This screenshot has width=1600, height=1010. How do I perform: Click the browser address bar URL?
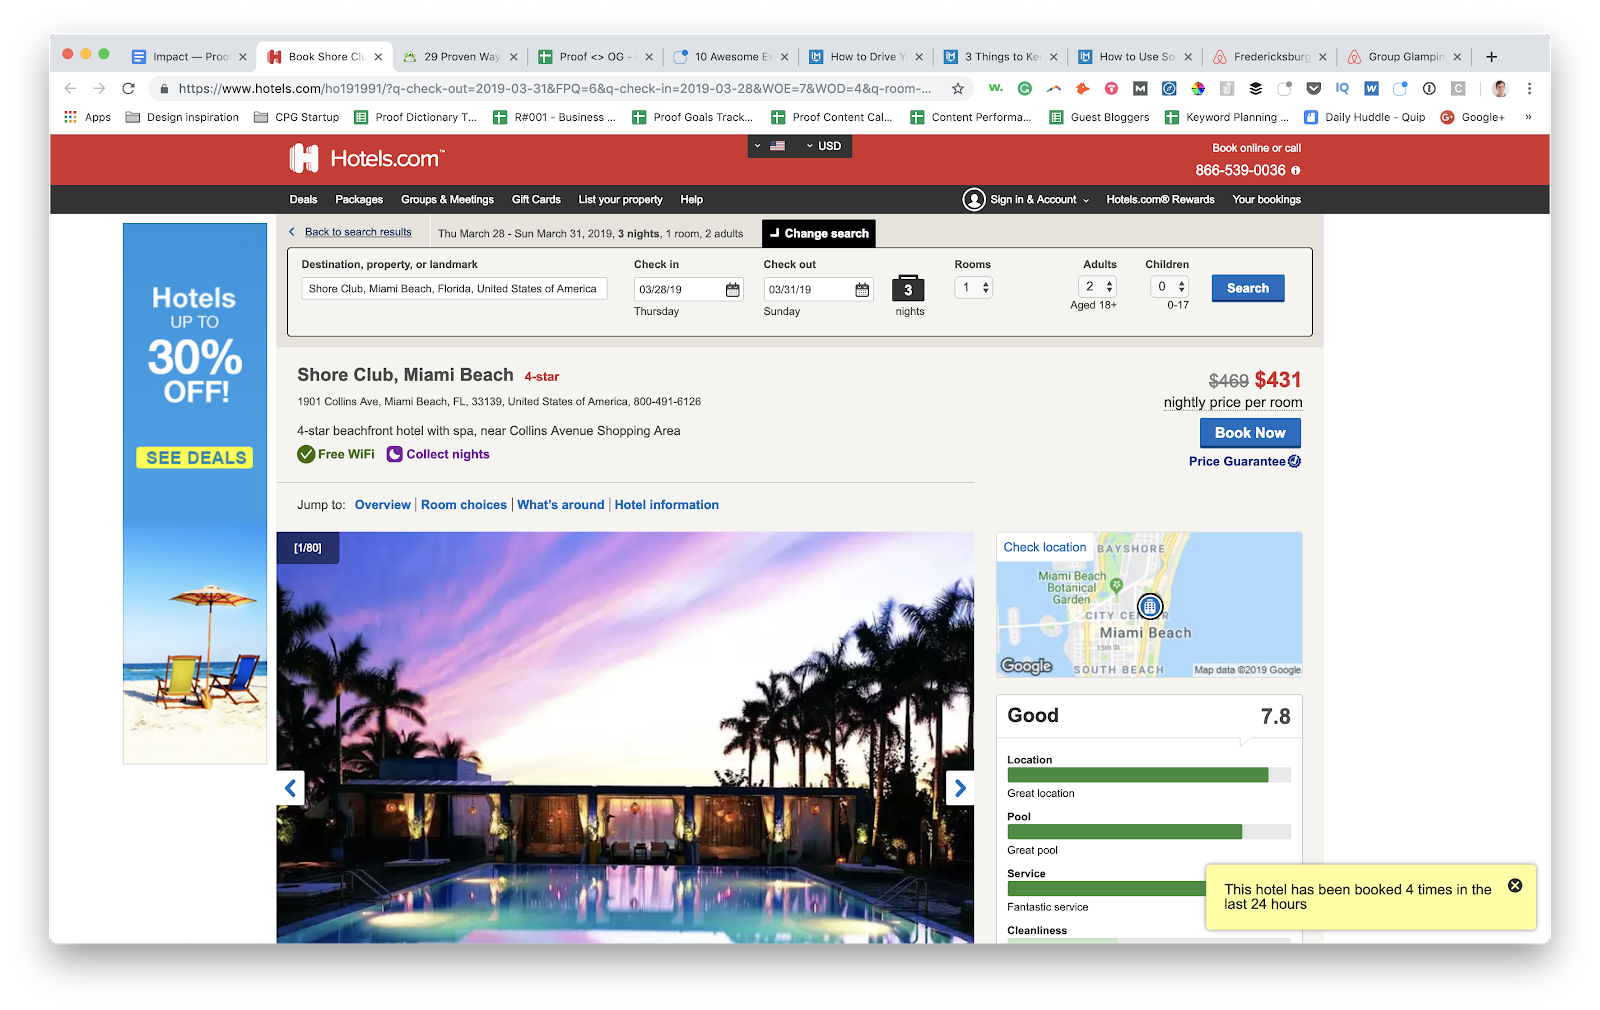point(554,88)
